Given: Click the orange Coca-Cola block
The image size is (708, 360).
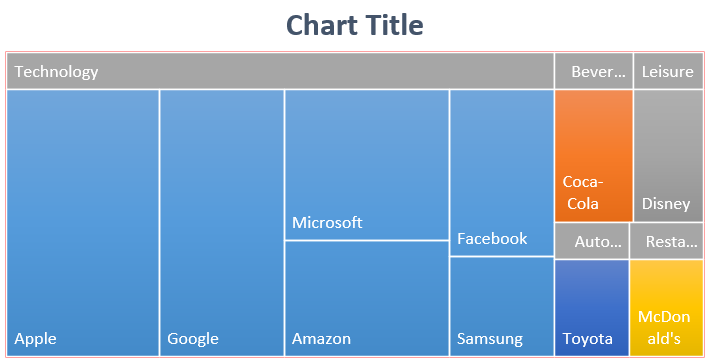Looking at the screenshot, I should [x=593, y=155].
